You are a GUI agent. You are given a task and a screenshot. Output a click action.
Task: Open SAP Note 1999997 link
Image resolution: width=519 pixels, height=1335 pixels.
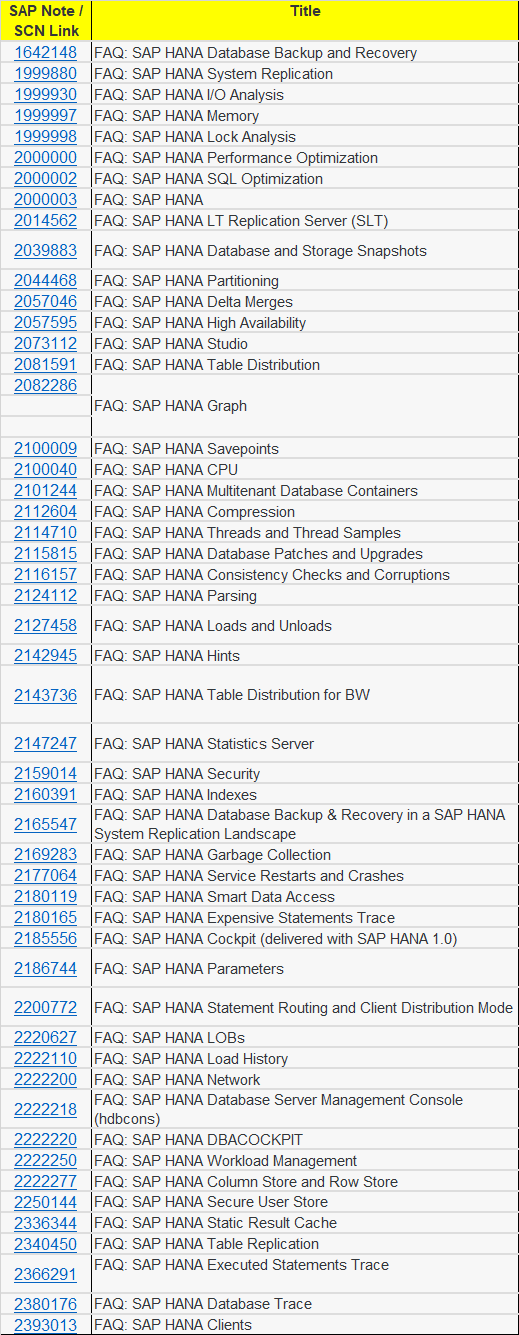(x=45, y=116)
